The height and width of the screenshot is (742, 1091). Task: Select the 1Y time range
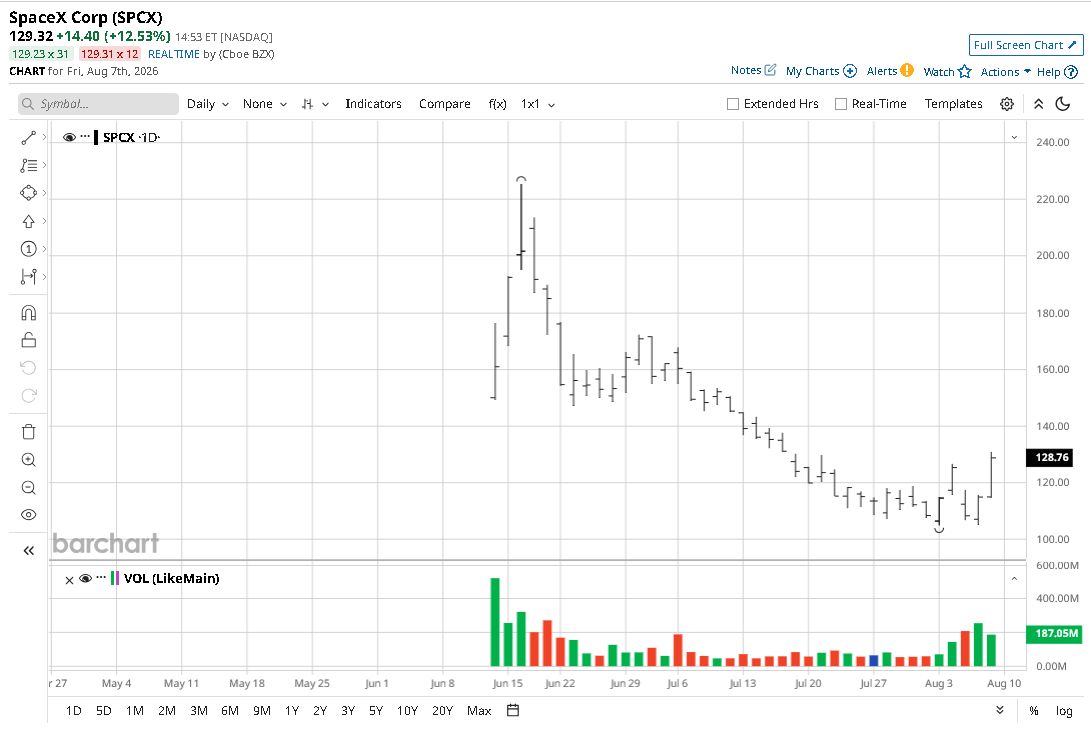click(292, 711)
